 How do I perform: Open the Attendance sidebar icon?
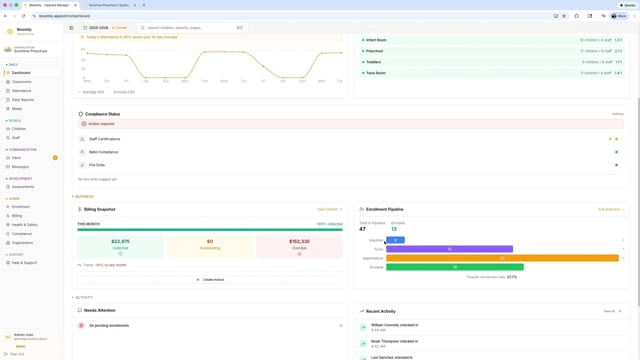pyautogui.click(x=8, y=91)
